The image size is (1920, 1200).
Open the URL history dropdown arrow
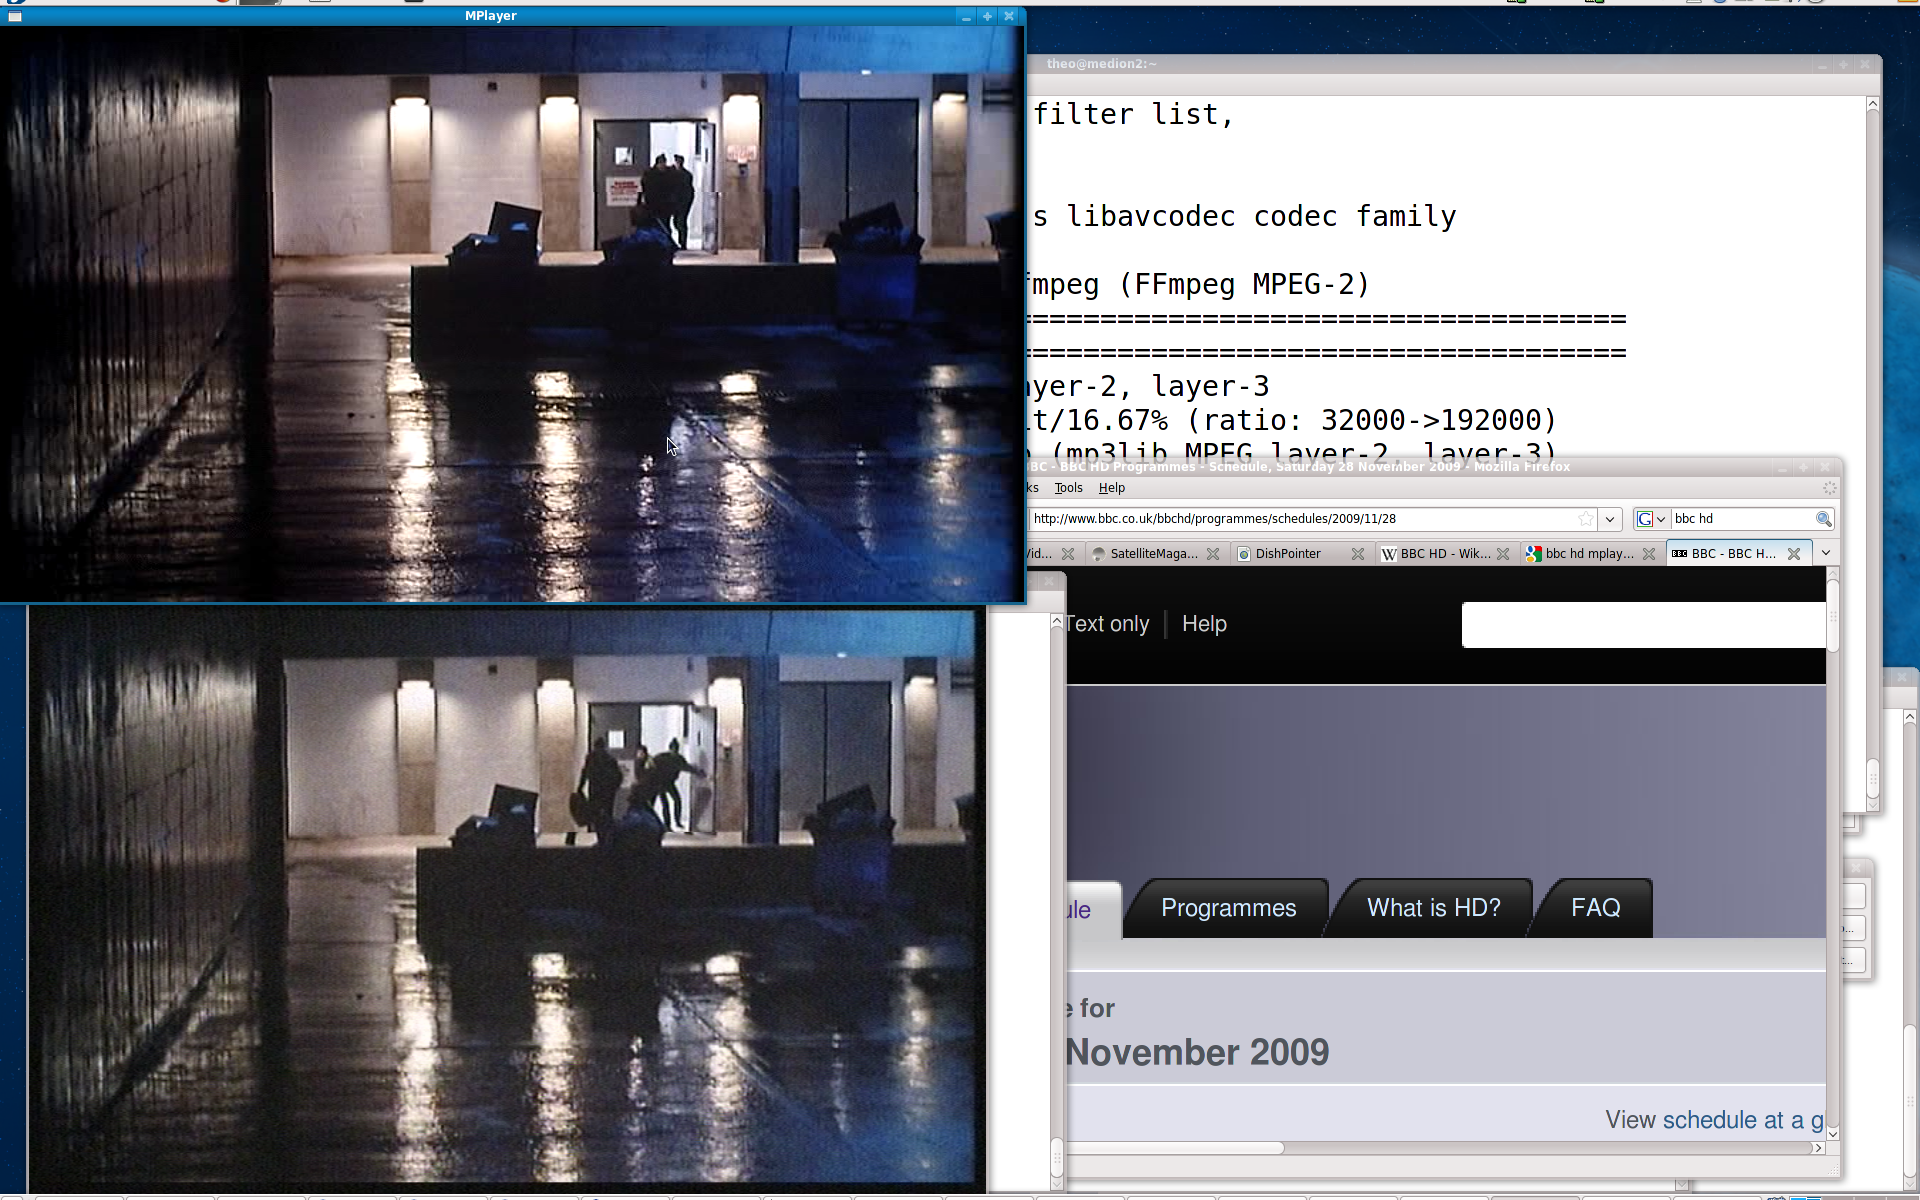pyautogui.click(x=1610, y=519)
